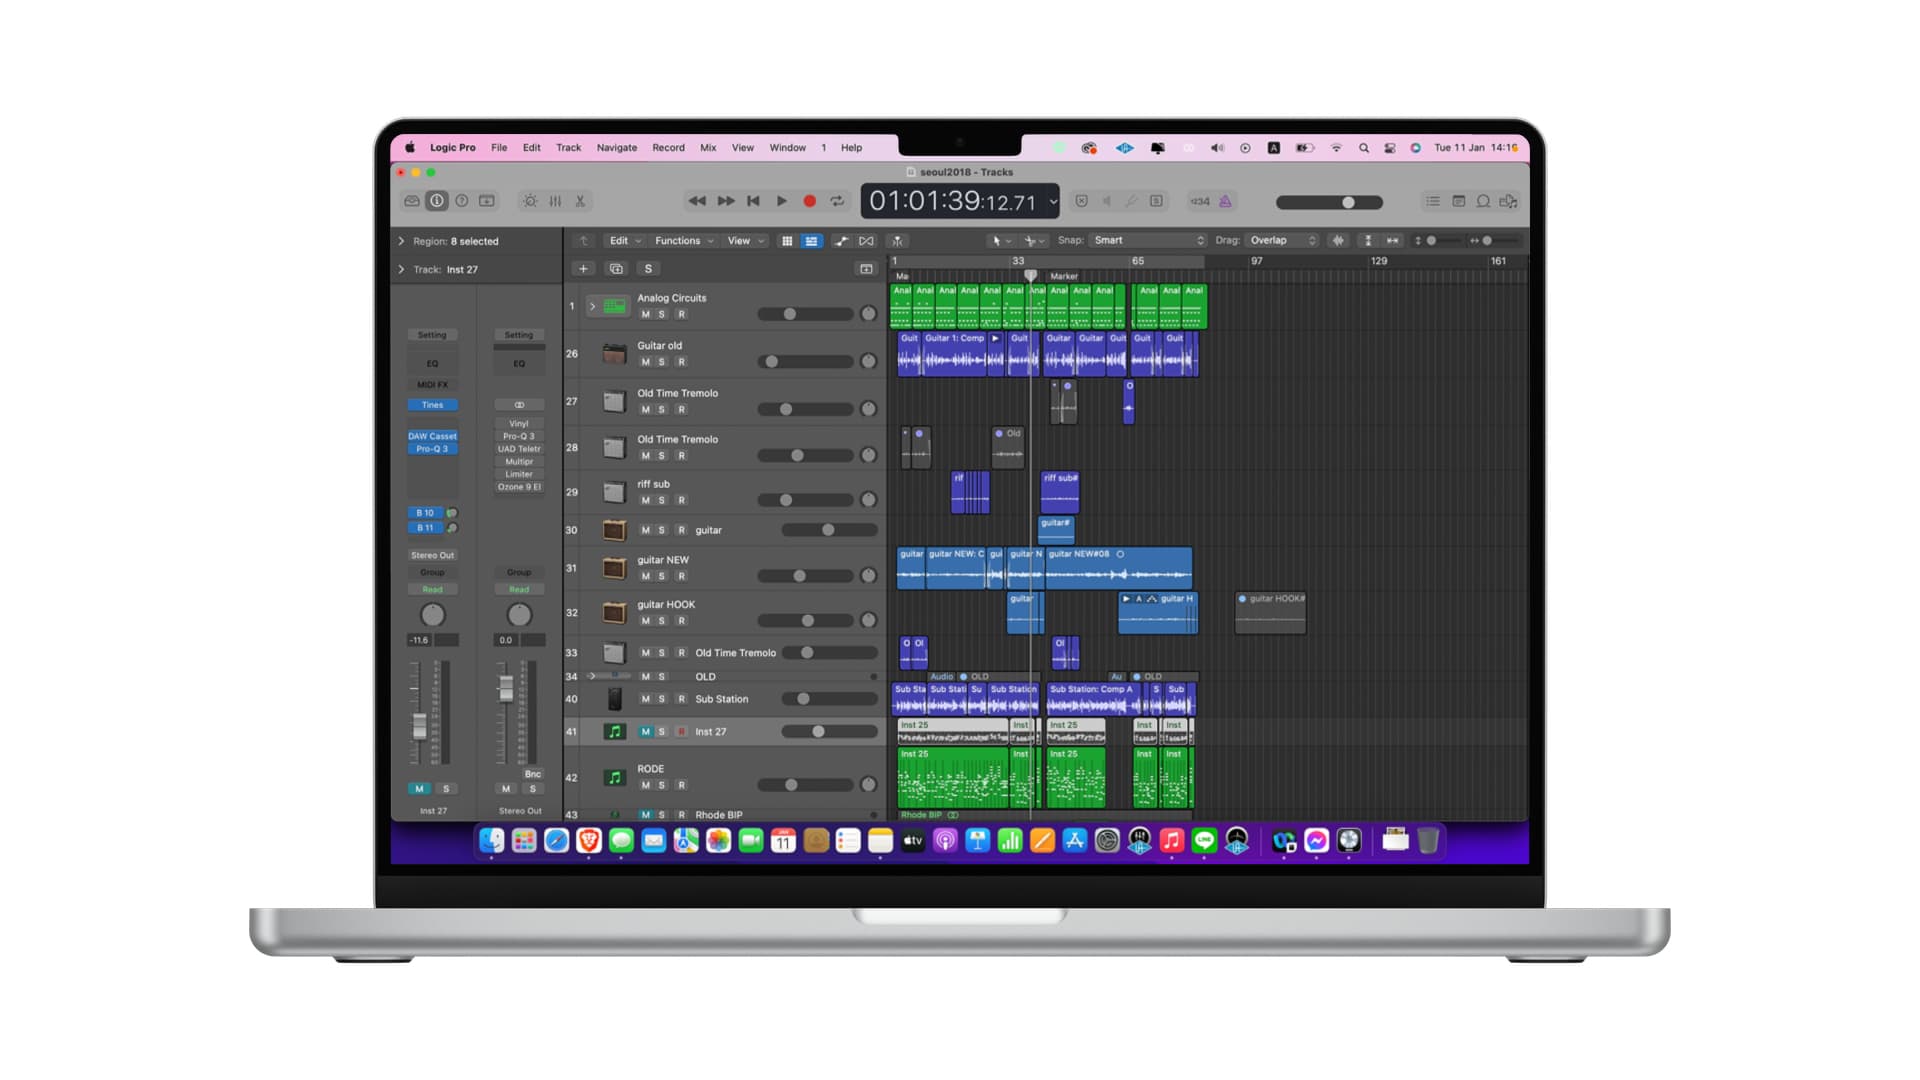This screenshot has height=1080, width=1920.
Task: Open the Loop Browser icon
Action: click(1483, 201)
